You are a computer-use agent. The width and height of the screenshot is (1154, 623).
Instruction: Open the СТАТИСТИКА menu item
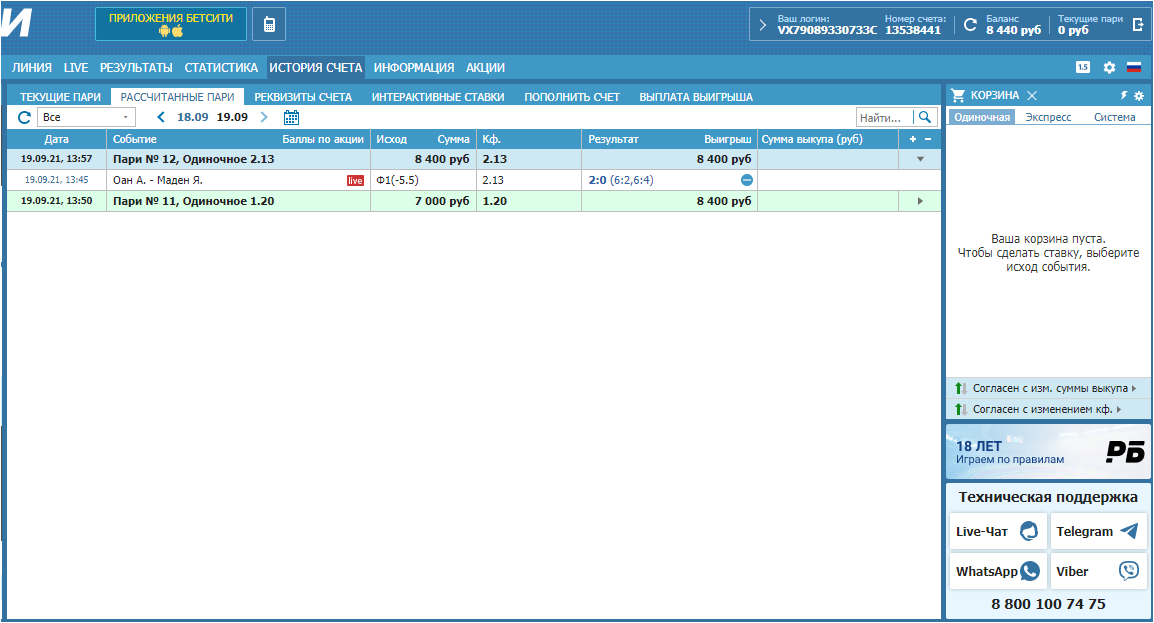click(221, 68)
